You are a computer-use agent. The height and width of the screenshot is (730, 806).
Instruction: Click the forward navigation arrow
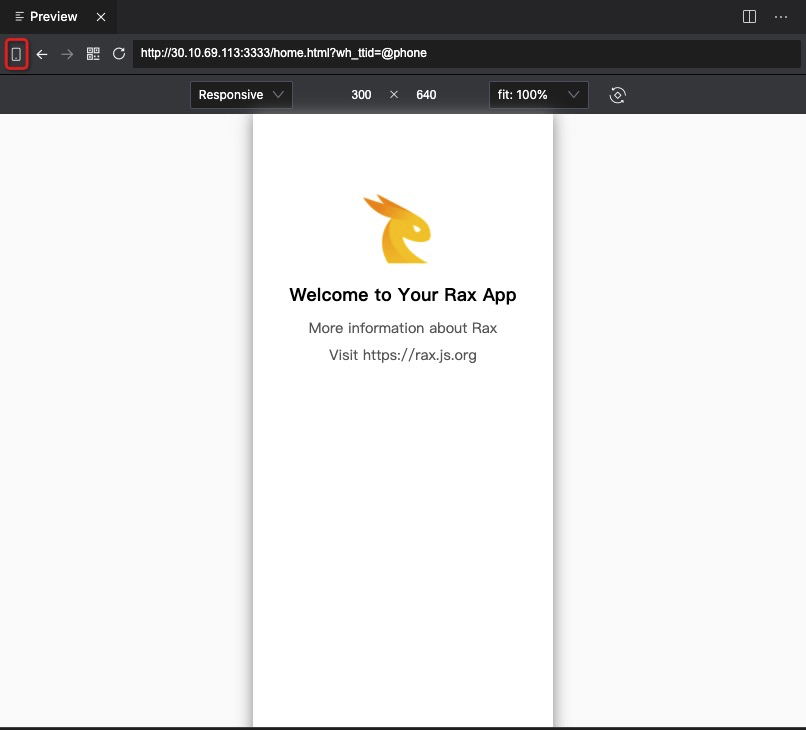pos(66,54)
